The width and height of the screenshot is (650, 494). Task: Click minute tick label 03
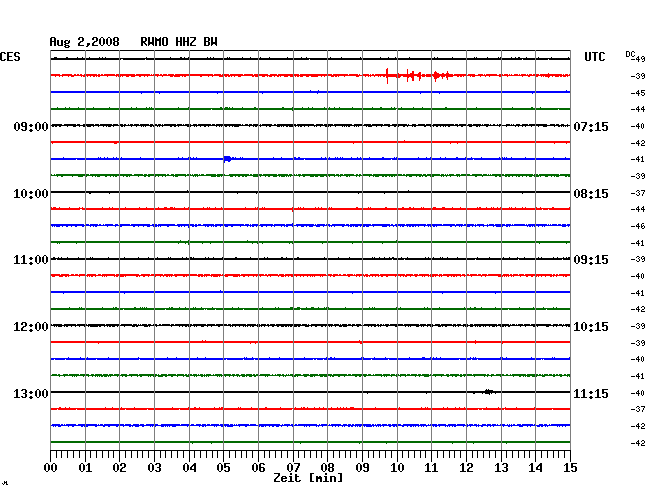pos(155,467)
